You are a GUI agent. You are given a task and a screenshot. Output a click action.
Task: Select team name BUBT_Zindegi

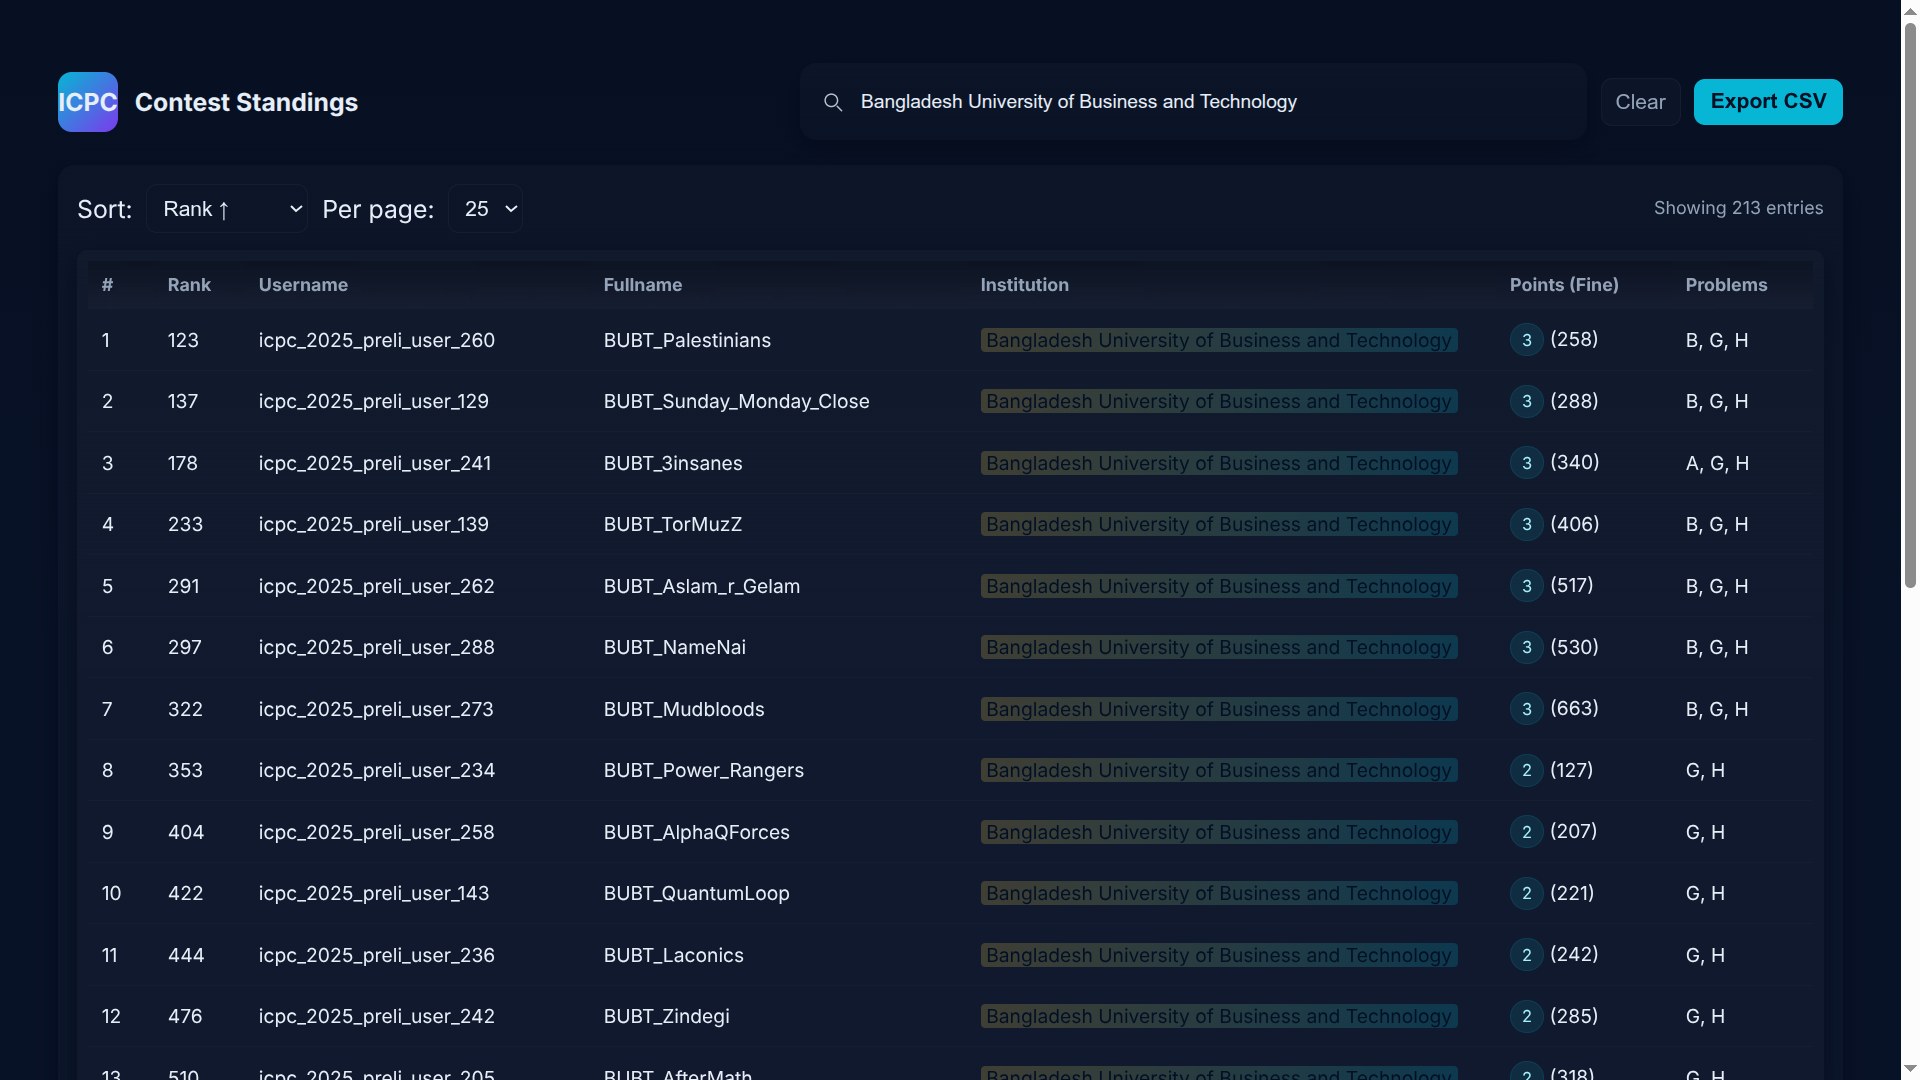tap(666, 1017)
